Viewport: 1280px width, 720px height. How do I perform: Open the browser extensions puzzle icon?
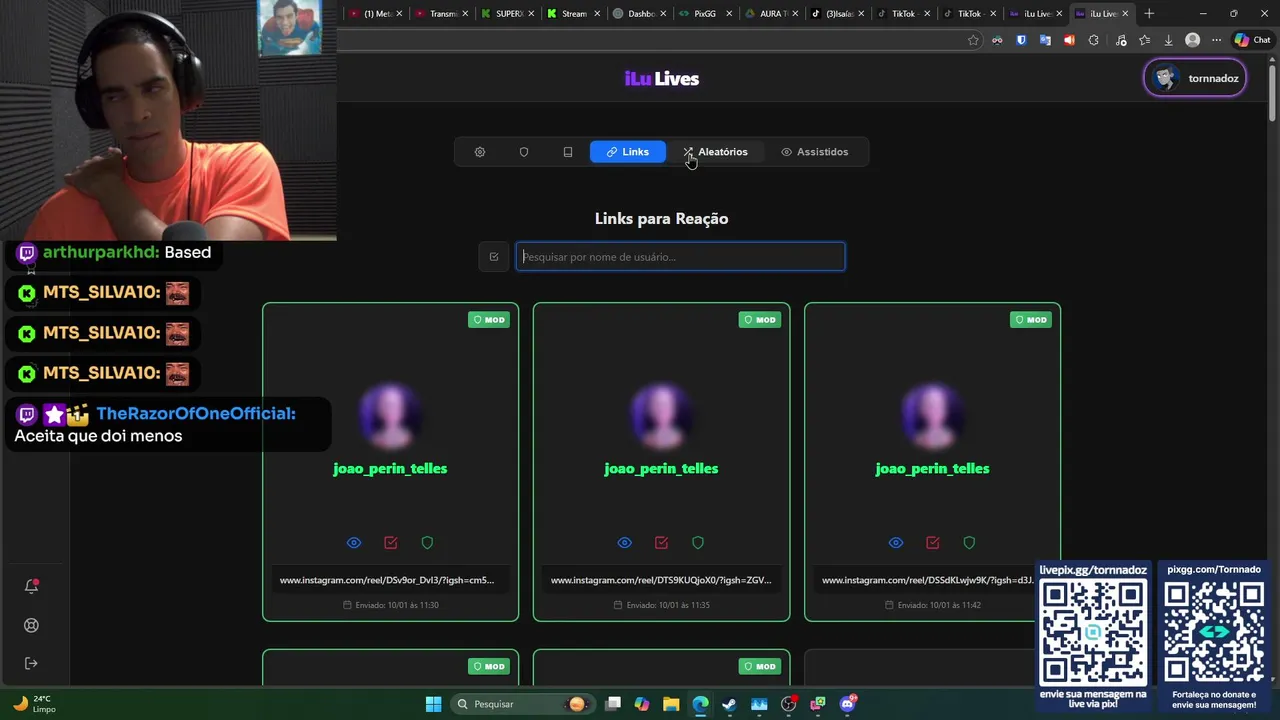pyautogui.click(x=1093, y=40)
